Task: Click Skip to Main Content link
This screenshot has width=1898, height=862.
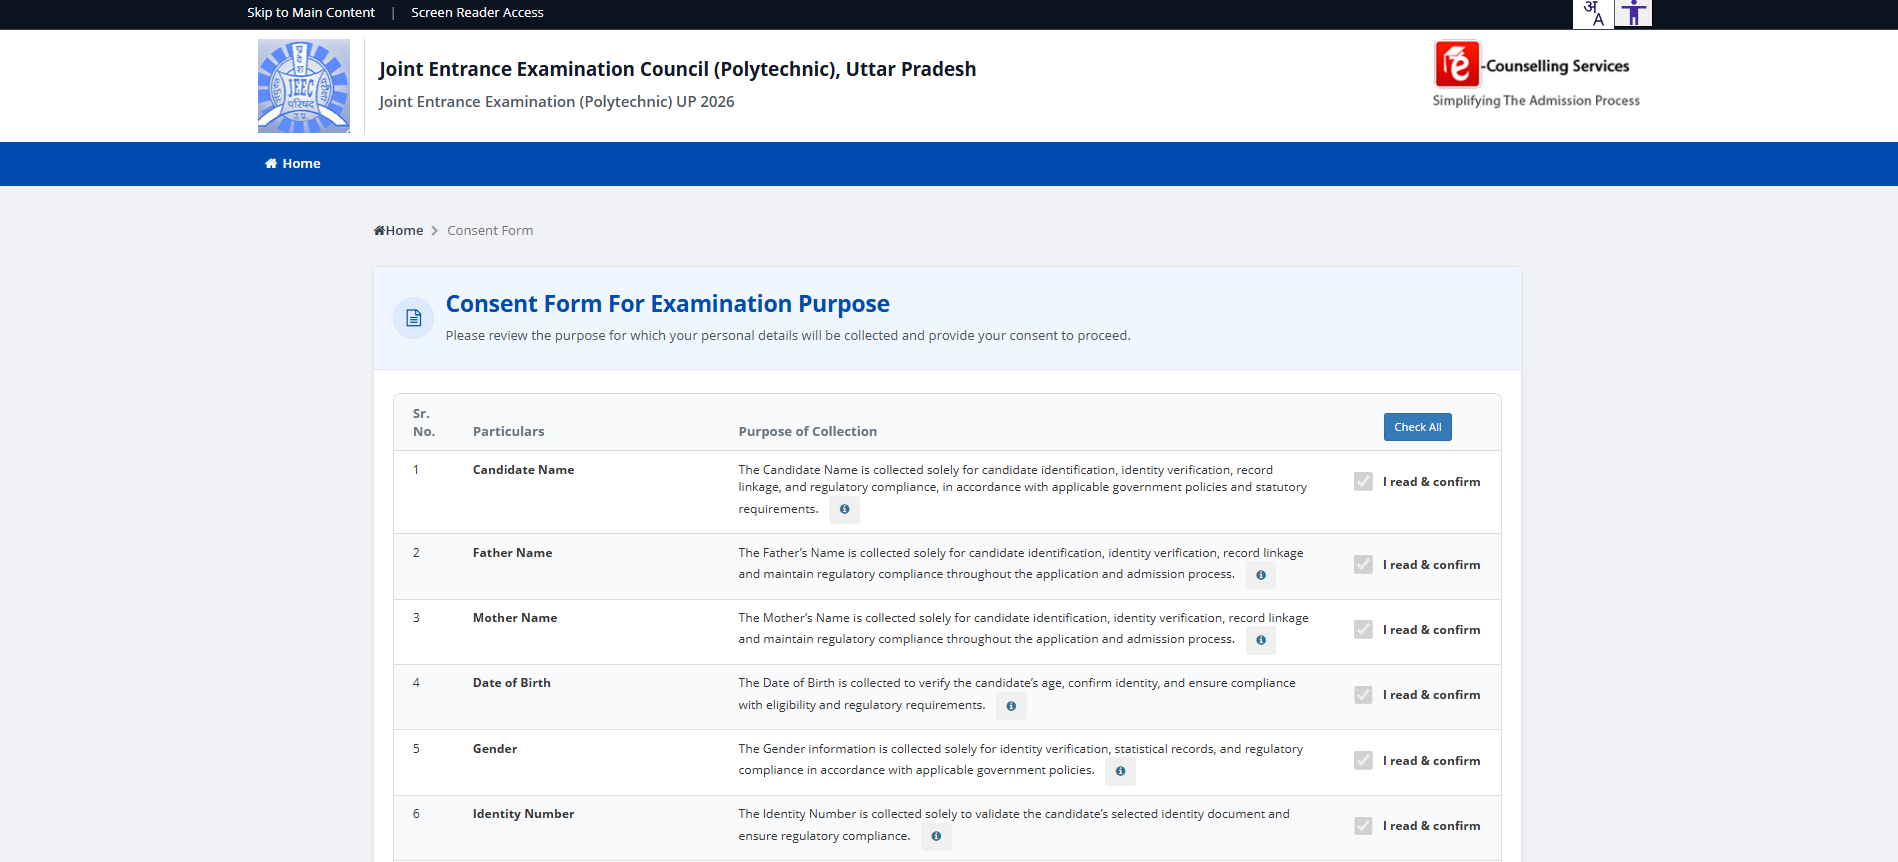Action: pyautogui.click(x=311, y=13)
